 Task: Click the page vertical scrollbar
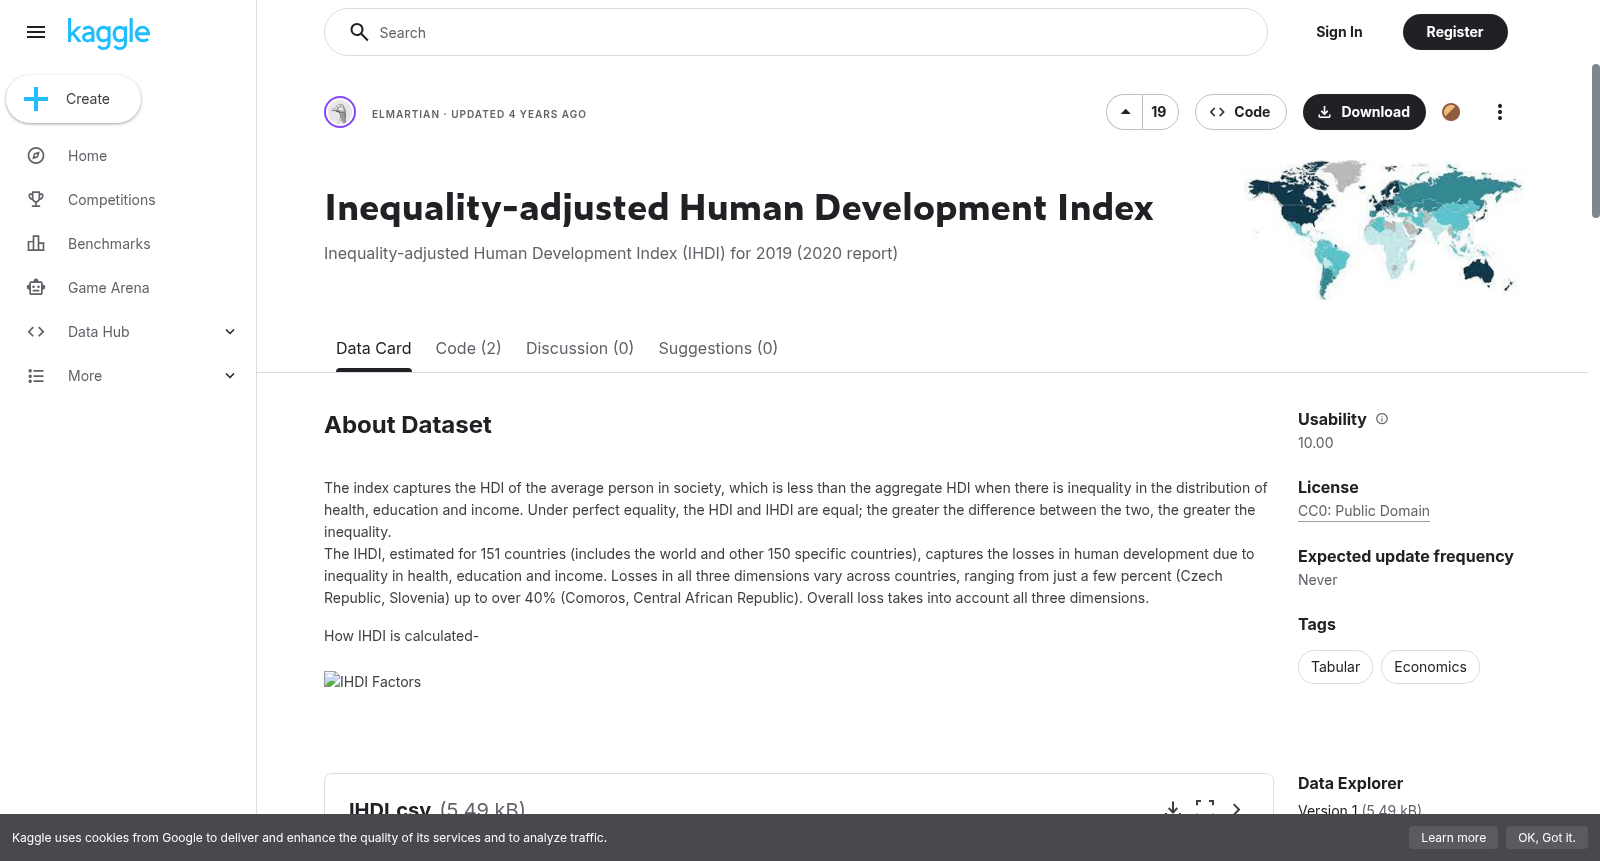click(1595, 140)
